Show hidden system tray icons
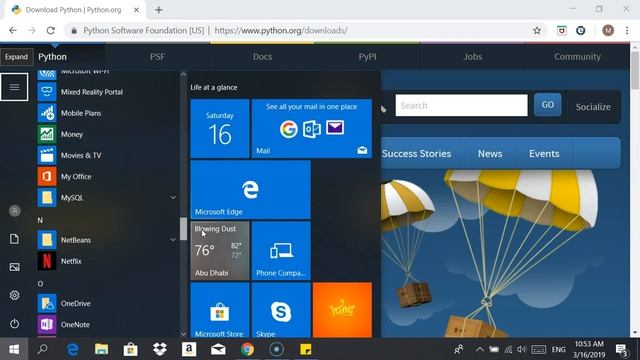 coord(480,349)
